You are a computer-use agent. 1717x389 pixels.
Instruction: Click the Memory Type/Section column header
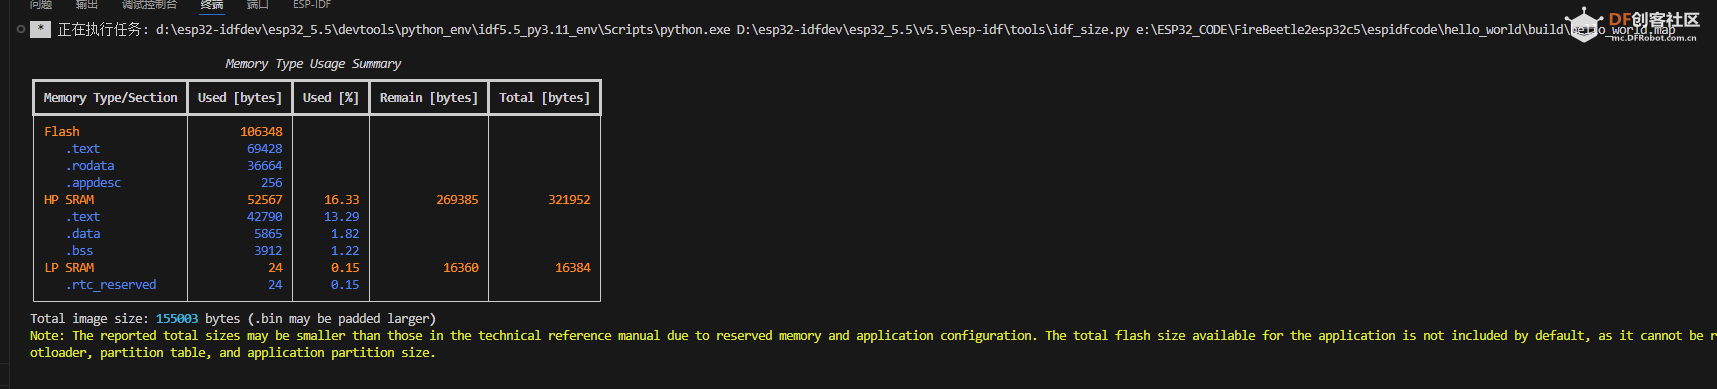pos(110,98)
